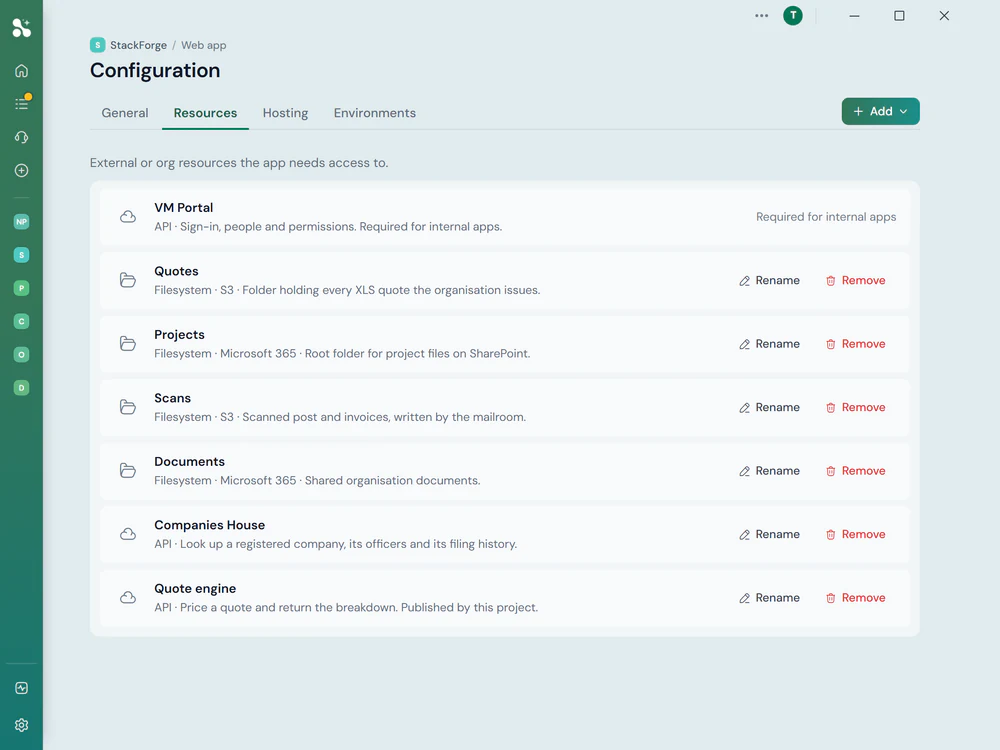The height and width of the screenshot is (750, 1000).
Task: Remove the Documents resource
Action: (856, 471)
